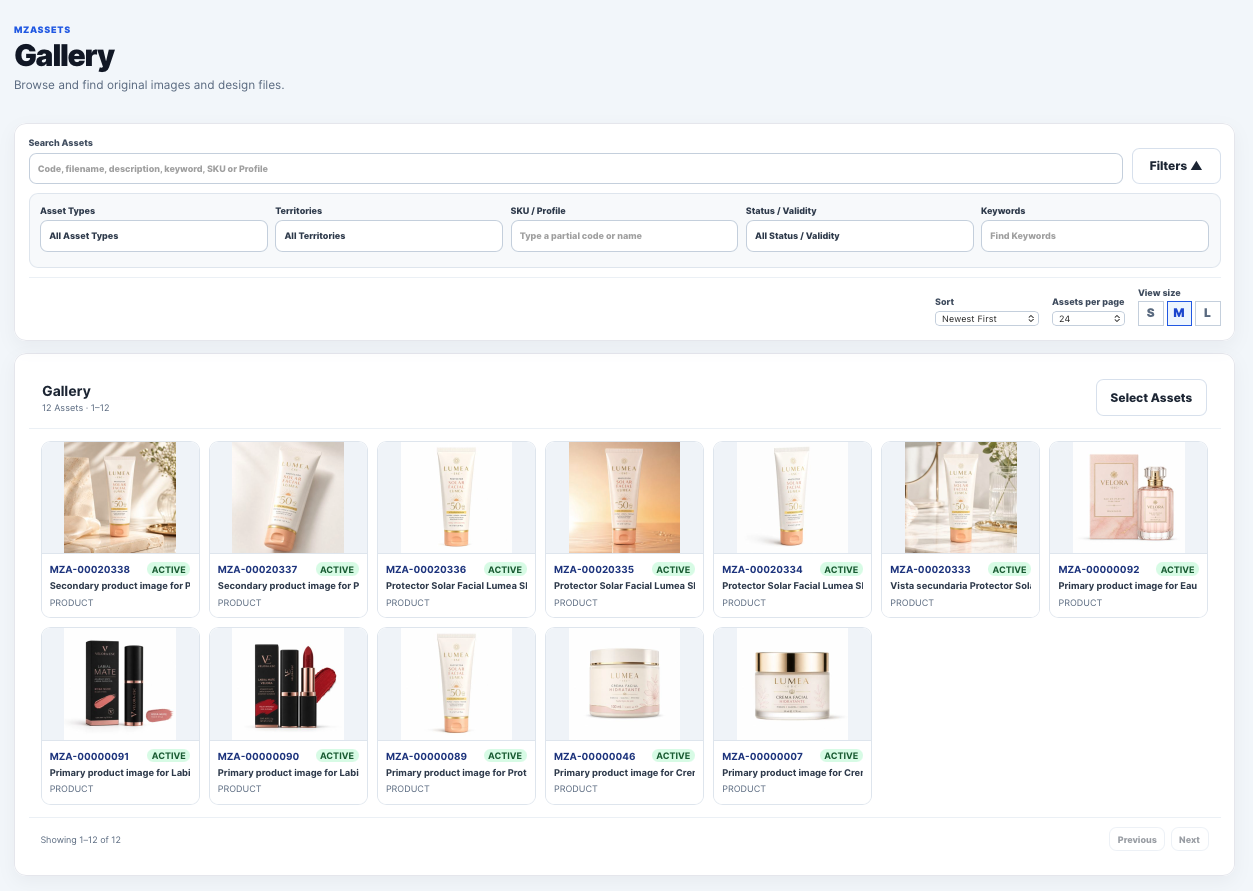1253x891 pixels.
Task: Open thumbnail of asset MZA-00020333
Action: point(960,498)
